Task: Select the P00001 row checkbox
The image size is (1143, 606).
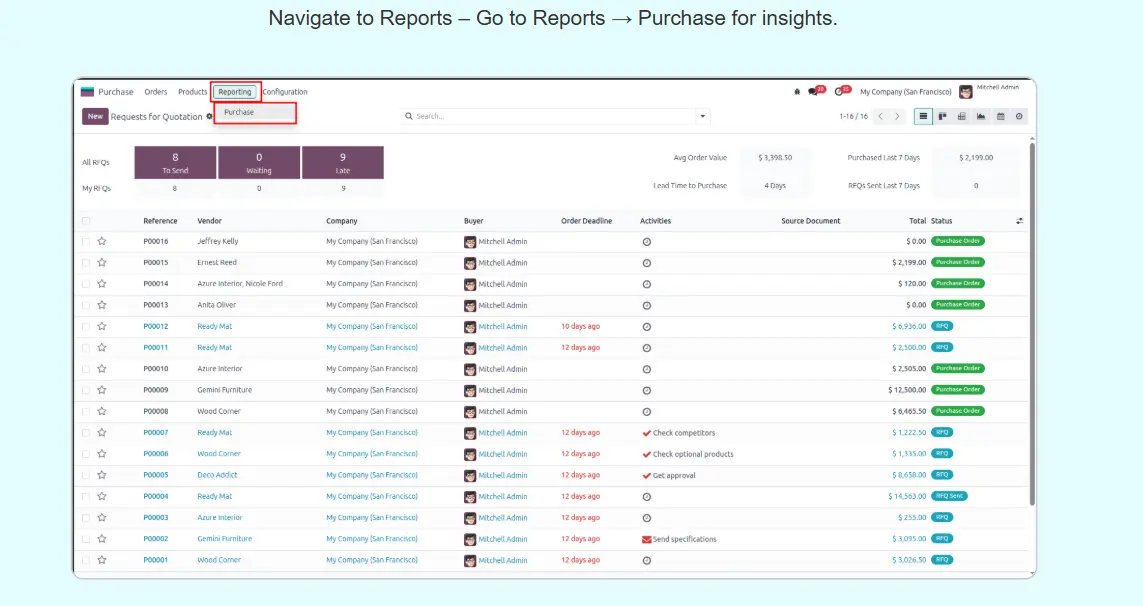Action: coord(86,560)
